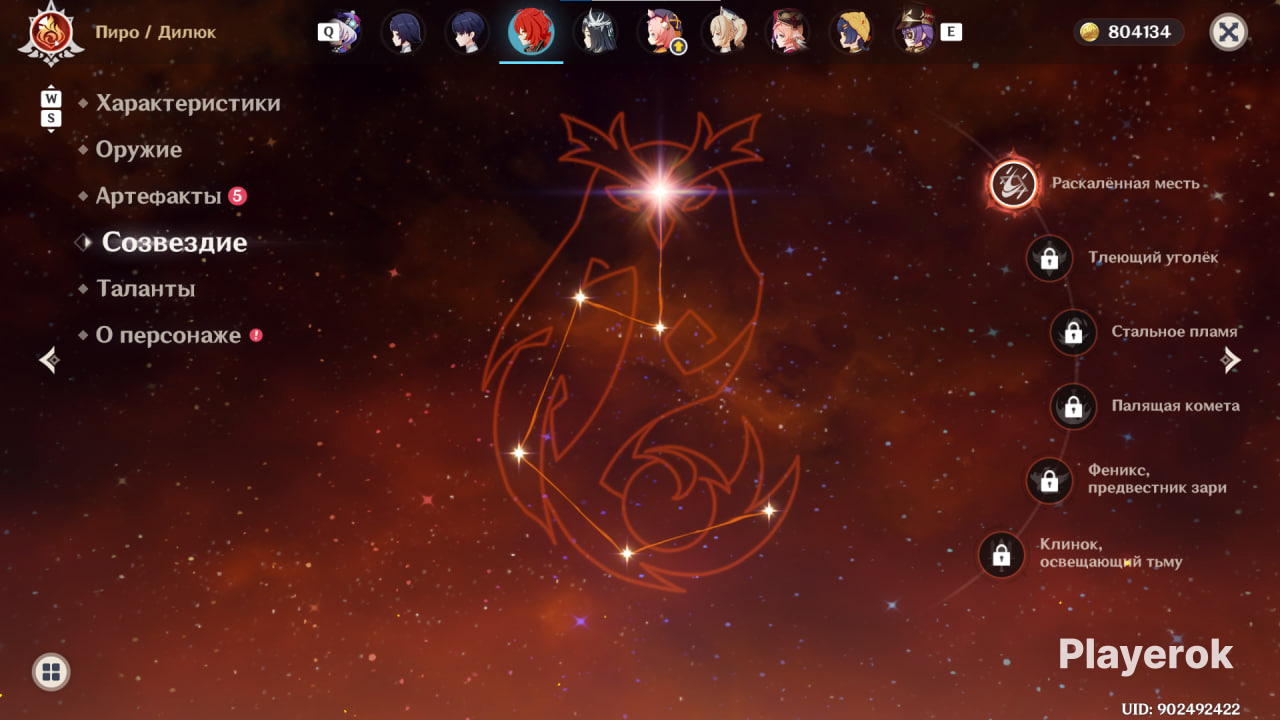Click the 804134 Mora balance
This screenshot has width=1280, height=720.
(x=1139, y=32)
